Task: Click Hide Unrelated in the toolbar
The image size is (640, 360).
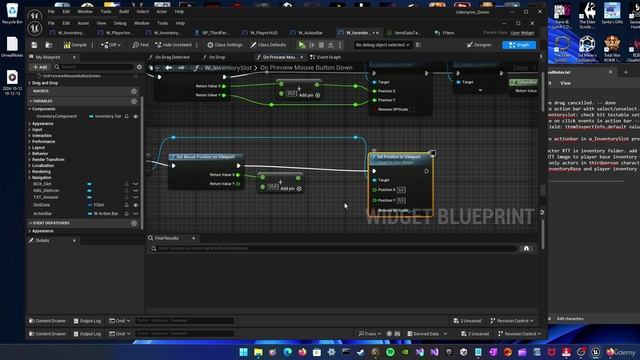Action: point(173,45)
